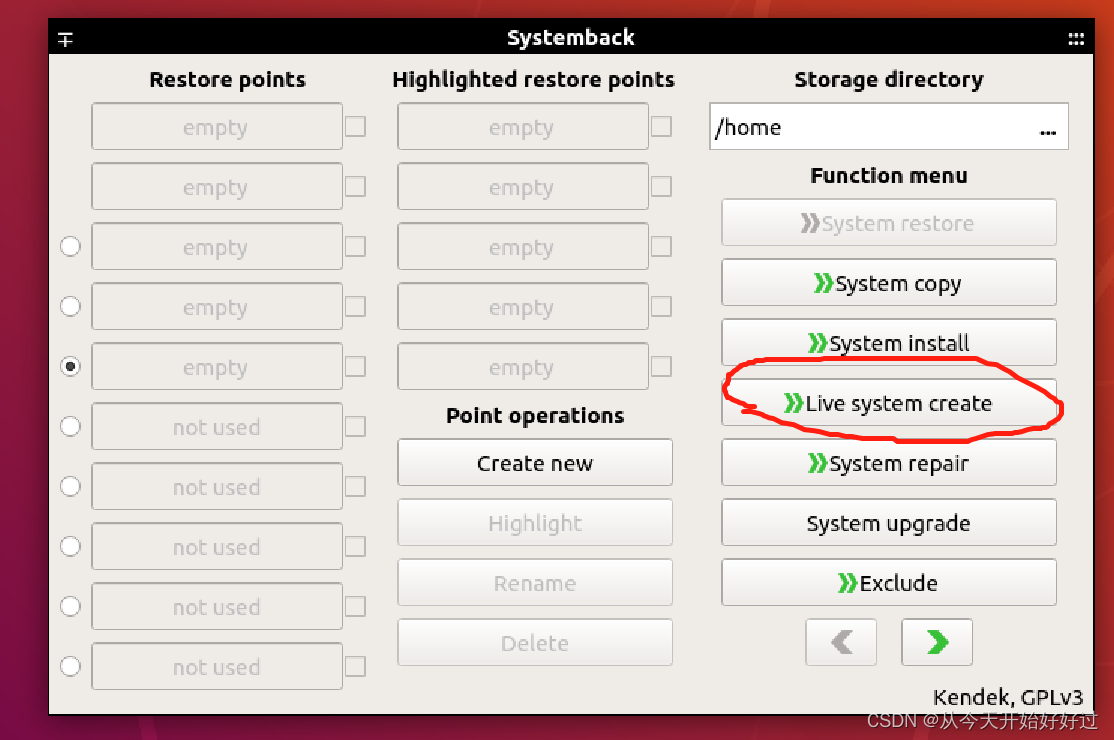Select radio beside the first 'not used' row
The width and height of the screenshot is (1114, 740).
70,426
